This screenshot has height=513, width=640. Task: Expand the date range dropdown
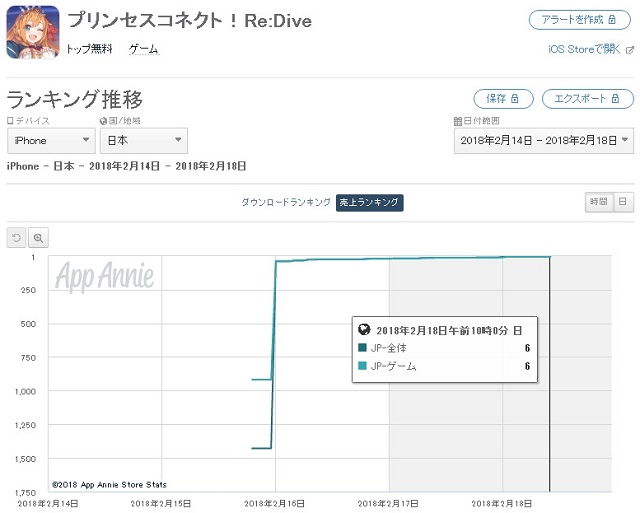coord(543,141)
